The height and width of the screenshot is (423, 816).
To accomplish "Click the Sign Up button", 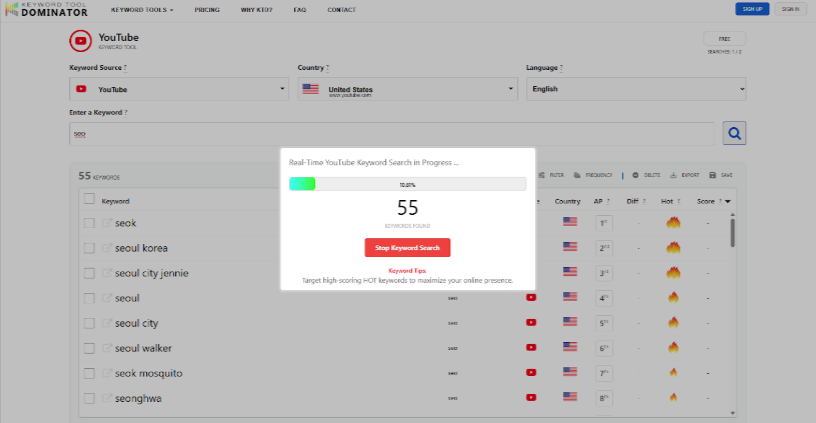I will point(752,9).
